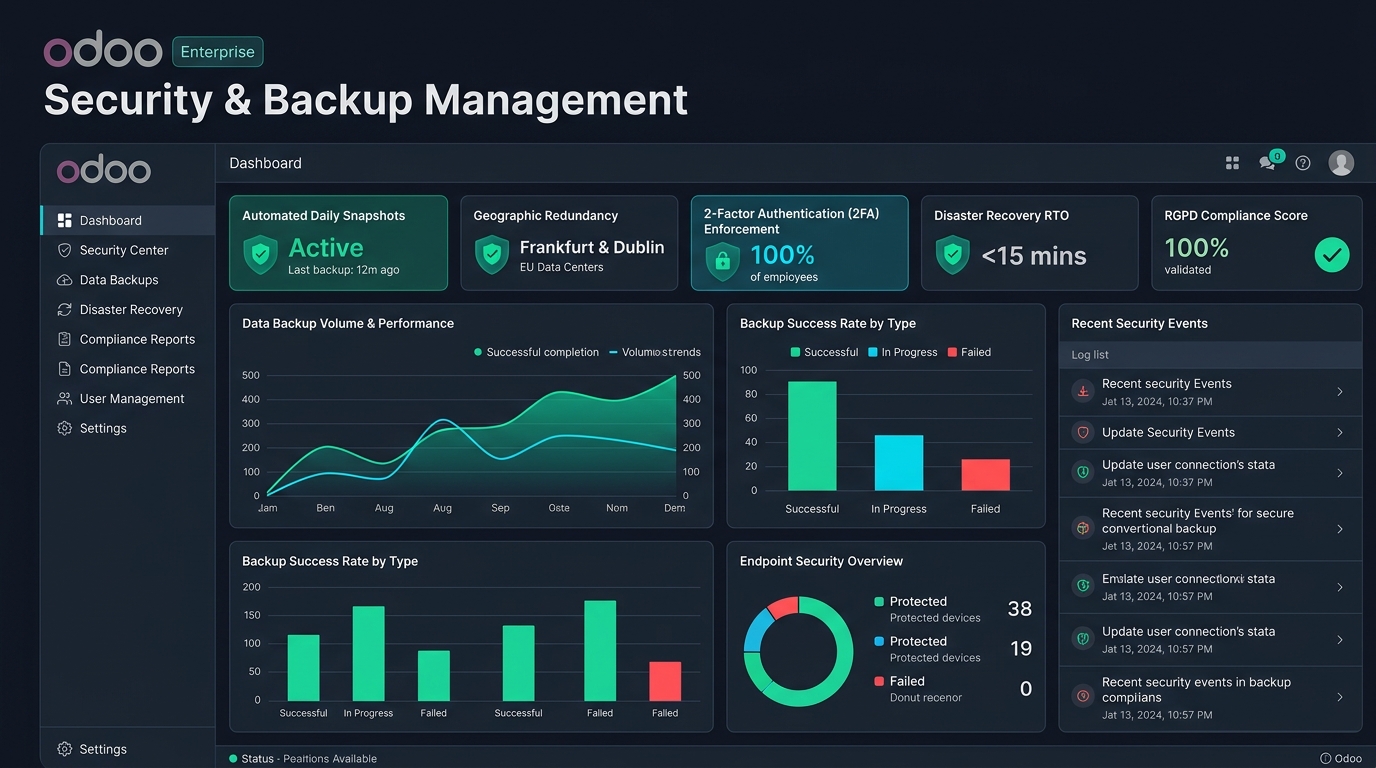
Task: Click the Odoo logo in the sidebar
Action: [x=104, y=171]
